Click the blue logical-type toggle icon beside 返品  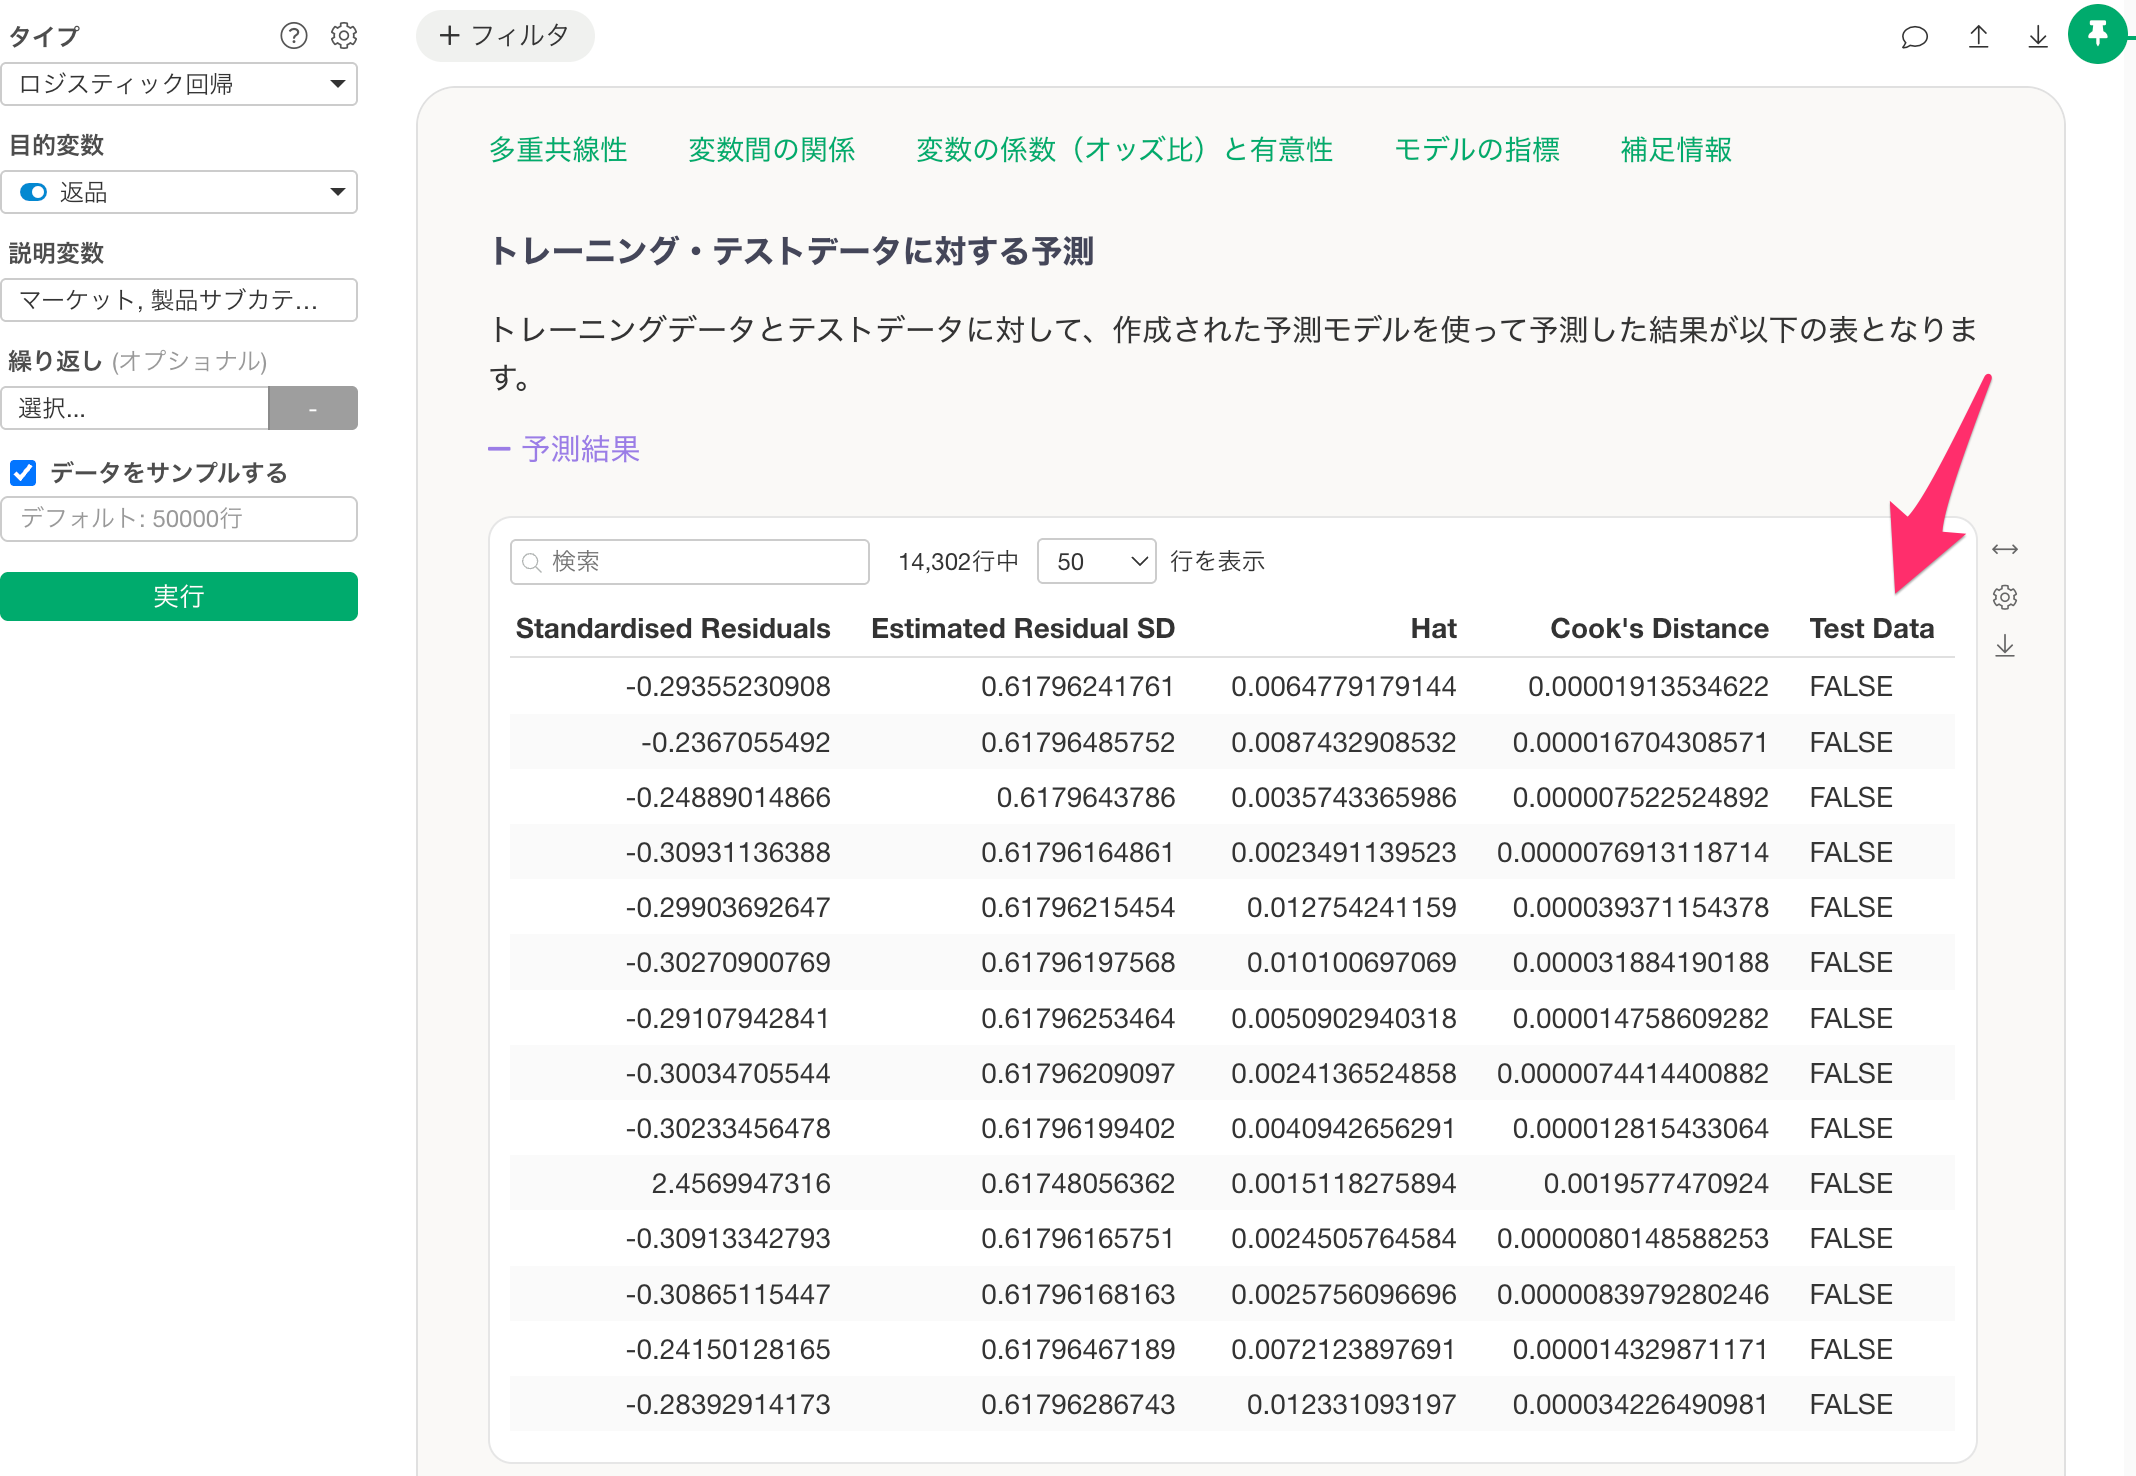point(33,192)
